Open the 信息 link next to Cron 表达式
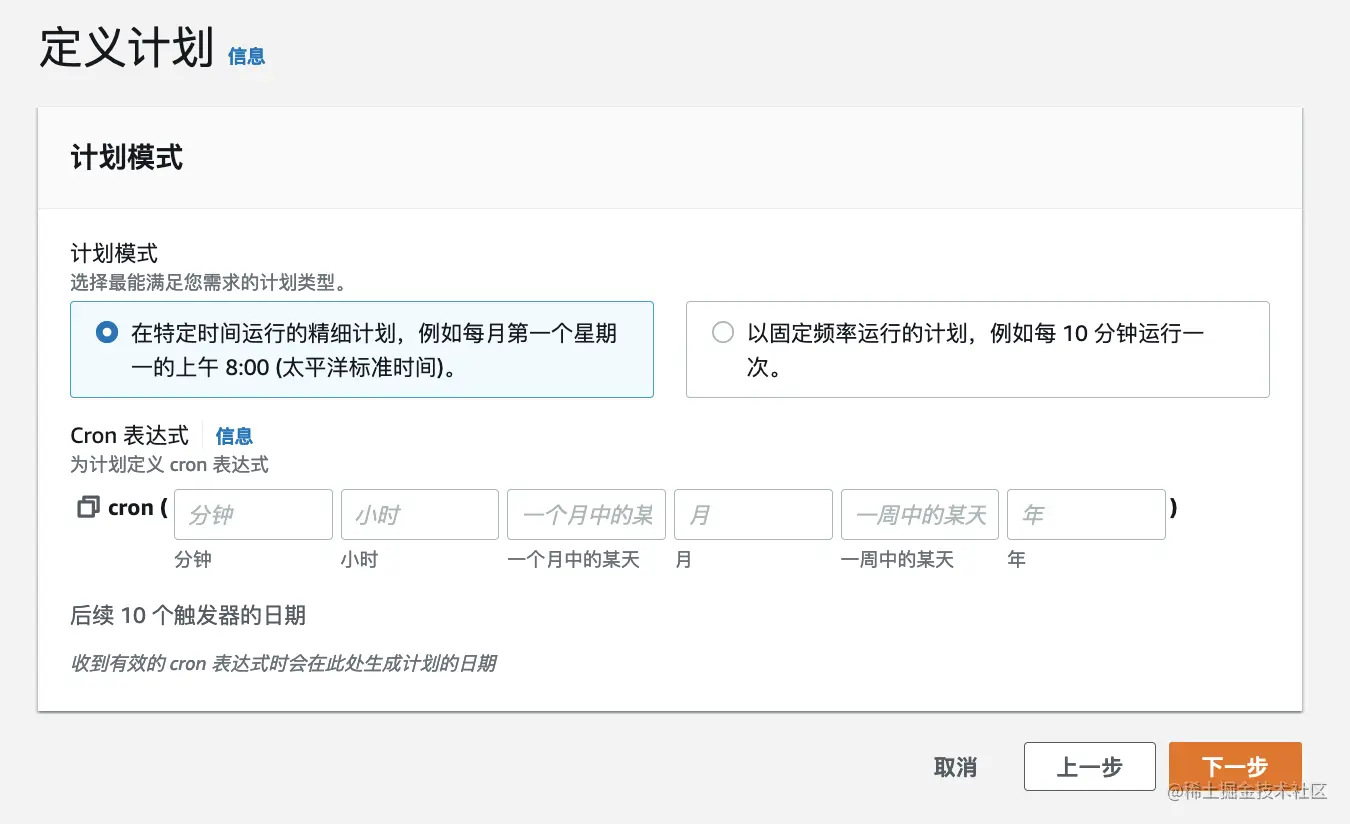This screenshot has height=824, width=1350. point(234,436)
